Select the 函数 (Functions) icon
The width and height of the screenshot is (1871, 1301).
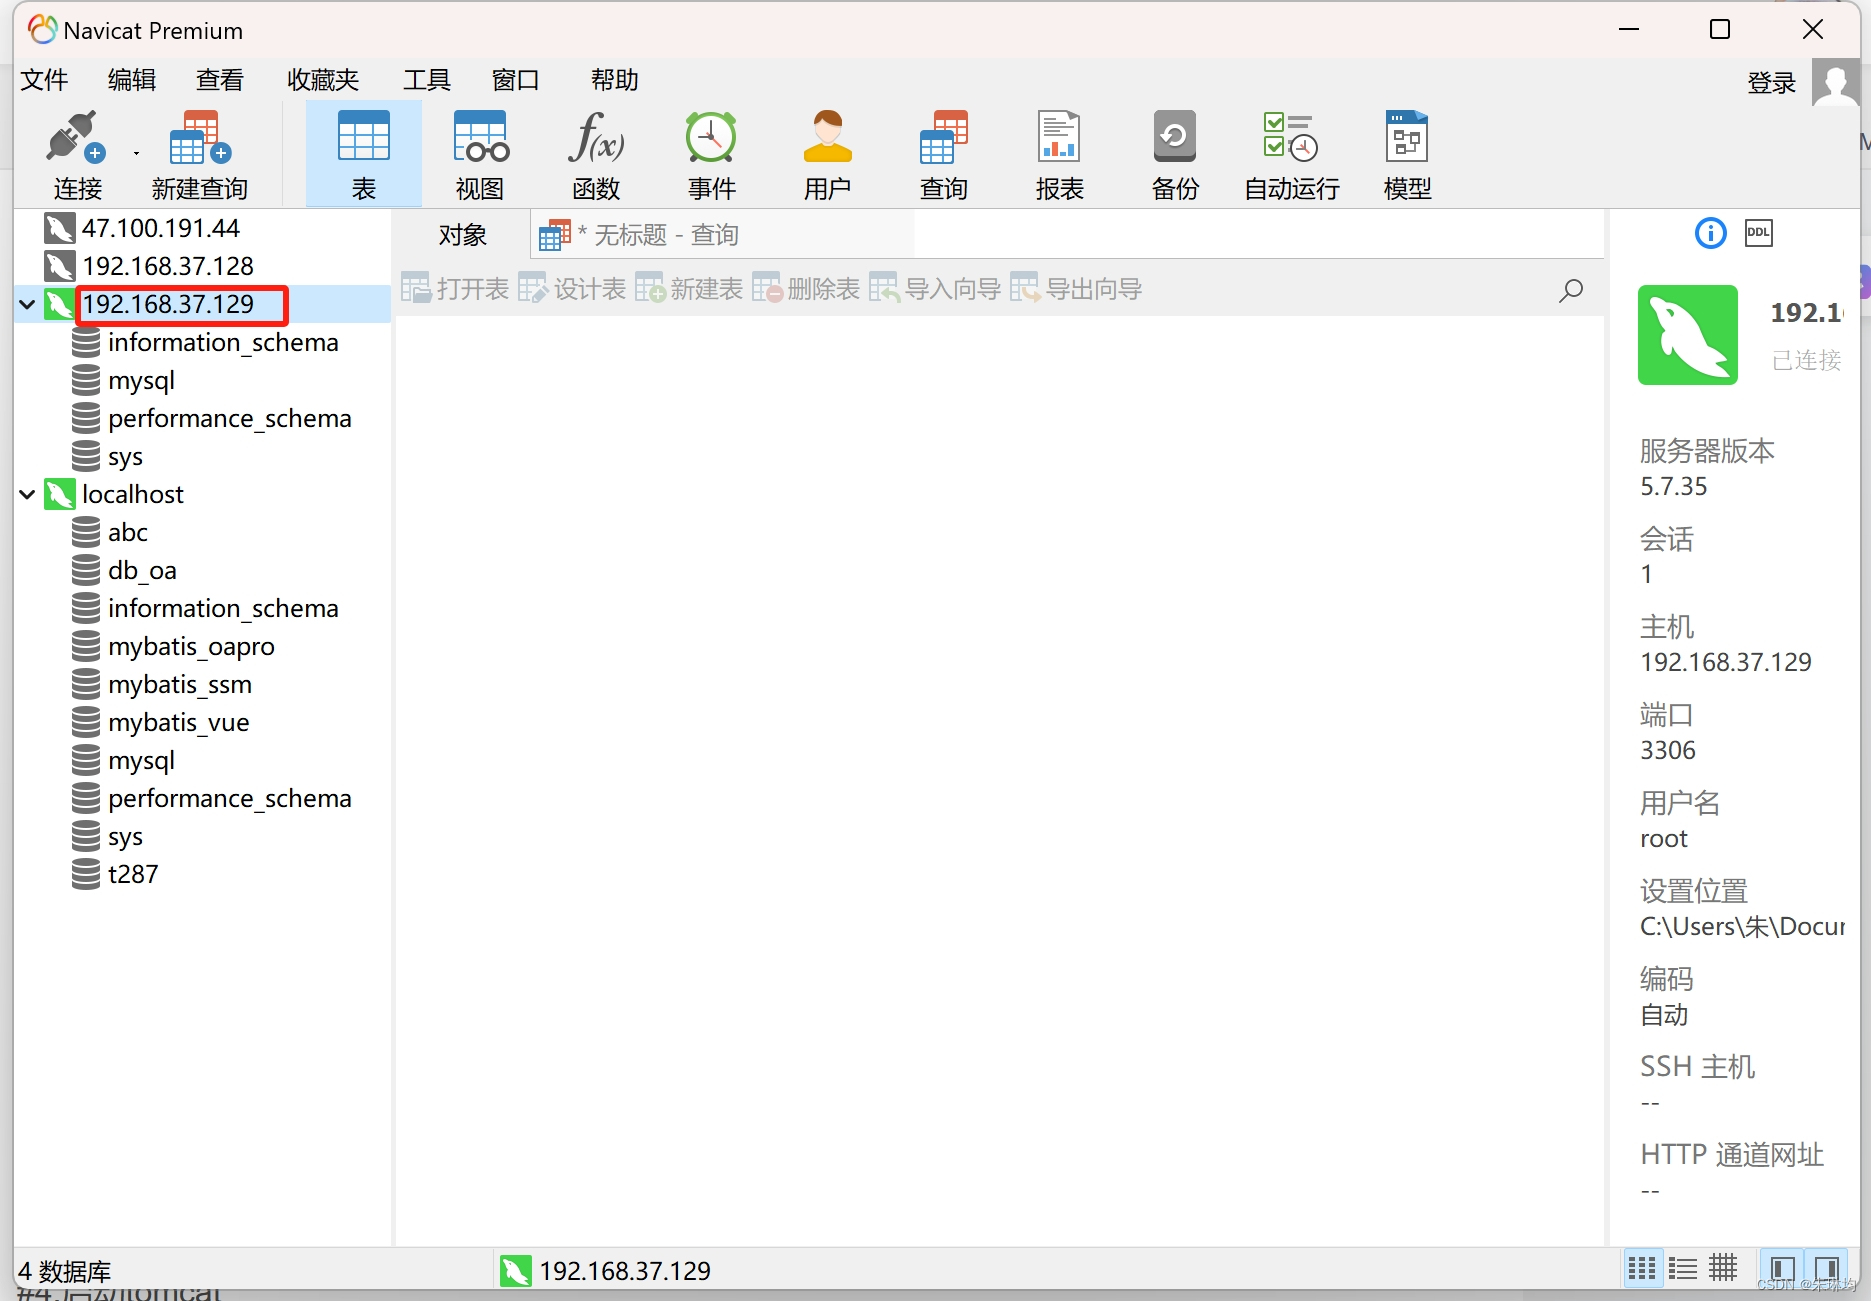(595, 150)
